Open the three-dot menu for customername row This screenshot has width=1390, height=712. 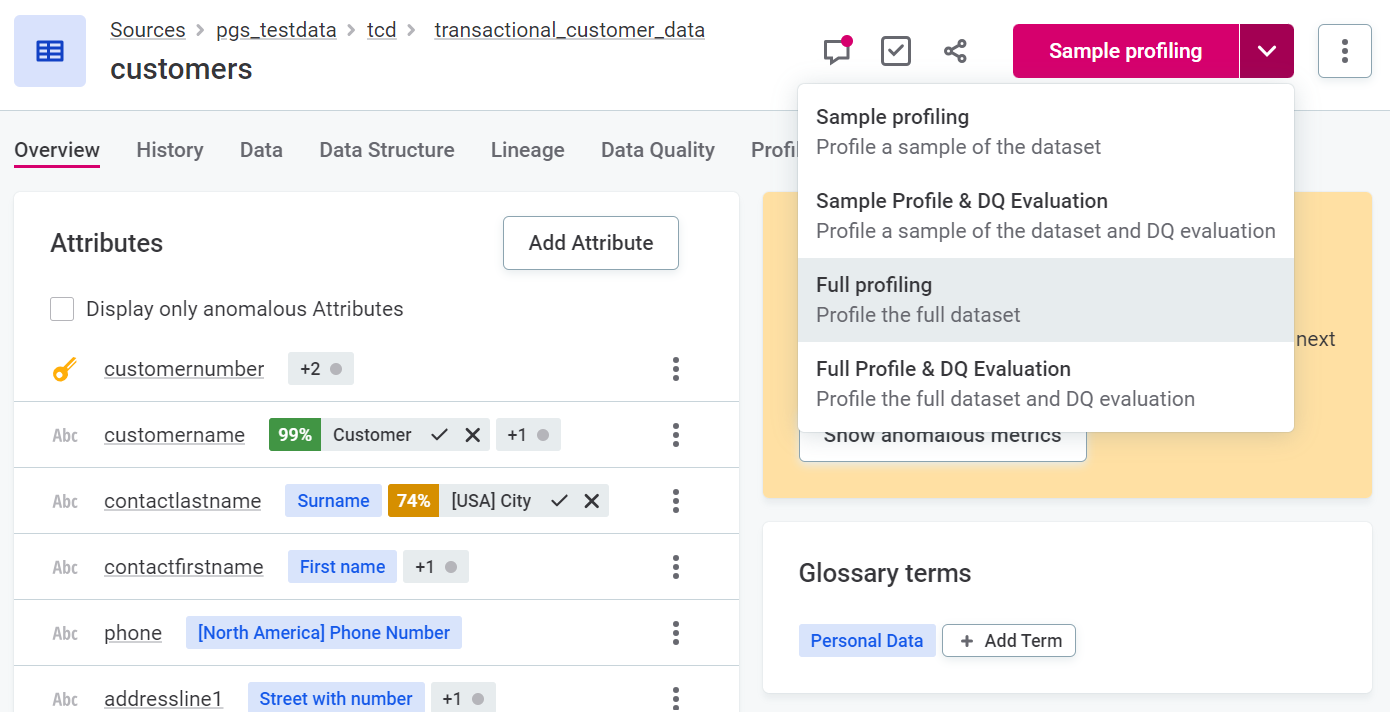point(676,435)
